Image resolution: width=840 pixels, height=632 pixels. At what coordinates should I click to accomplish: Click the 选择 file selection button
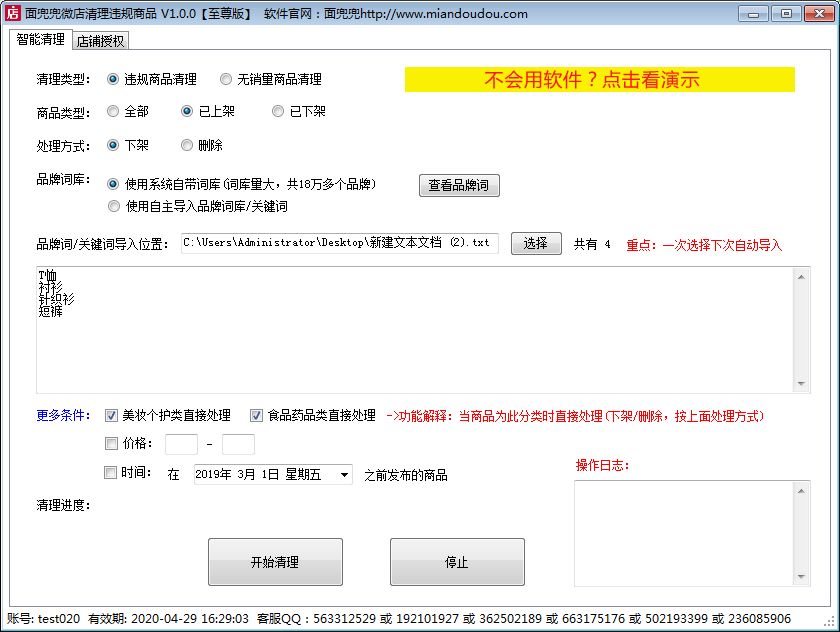[x=536, y=242]
